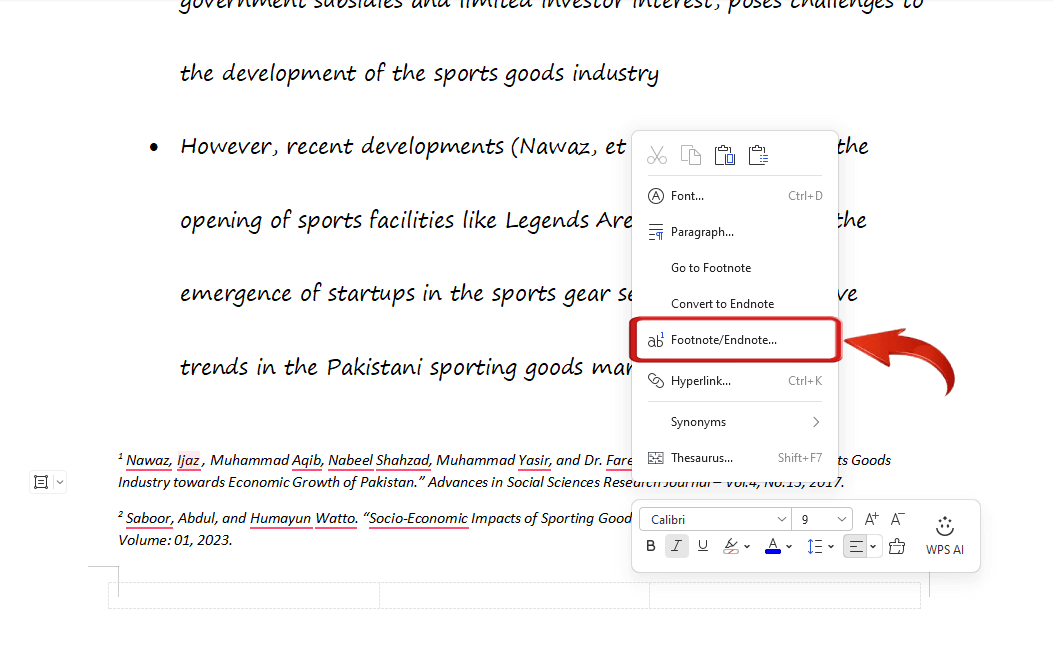Toggle italic formatting
Image resolution: width=1053 pixels, height=666 pixels.
click(677, 546)
